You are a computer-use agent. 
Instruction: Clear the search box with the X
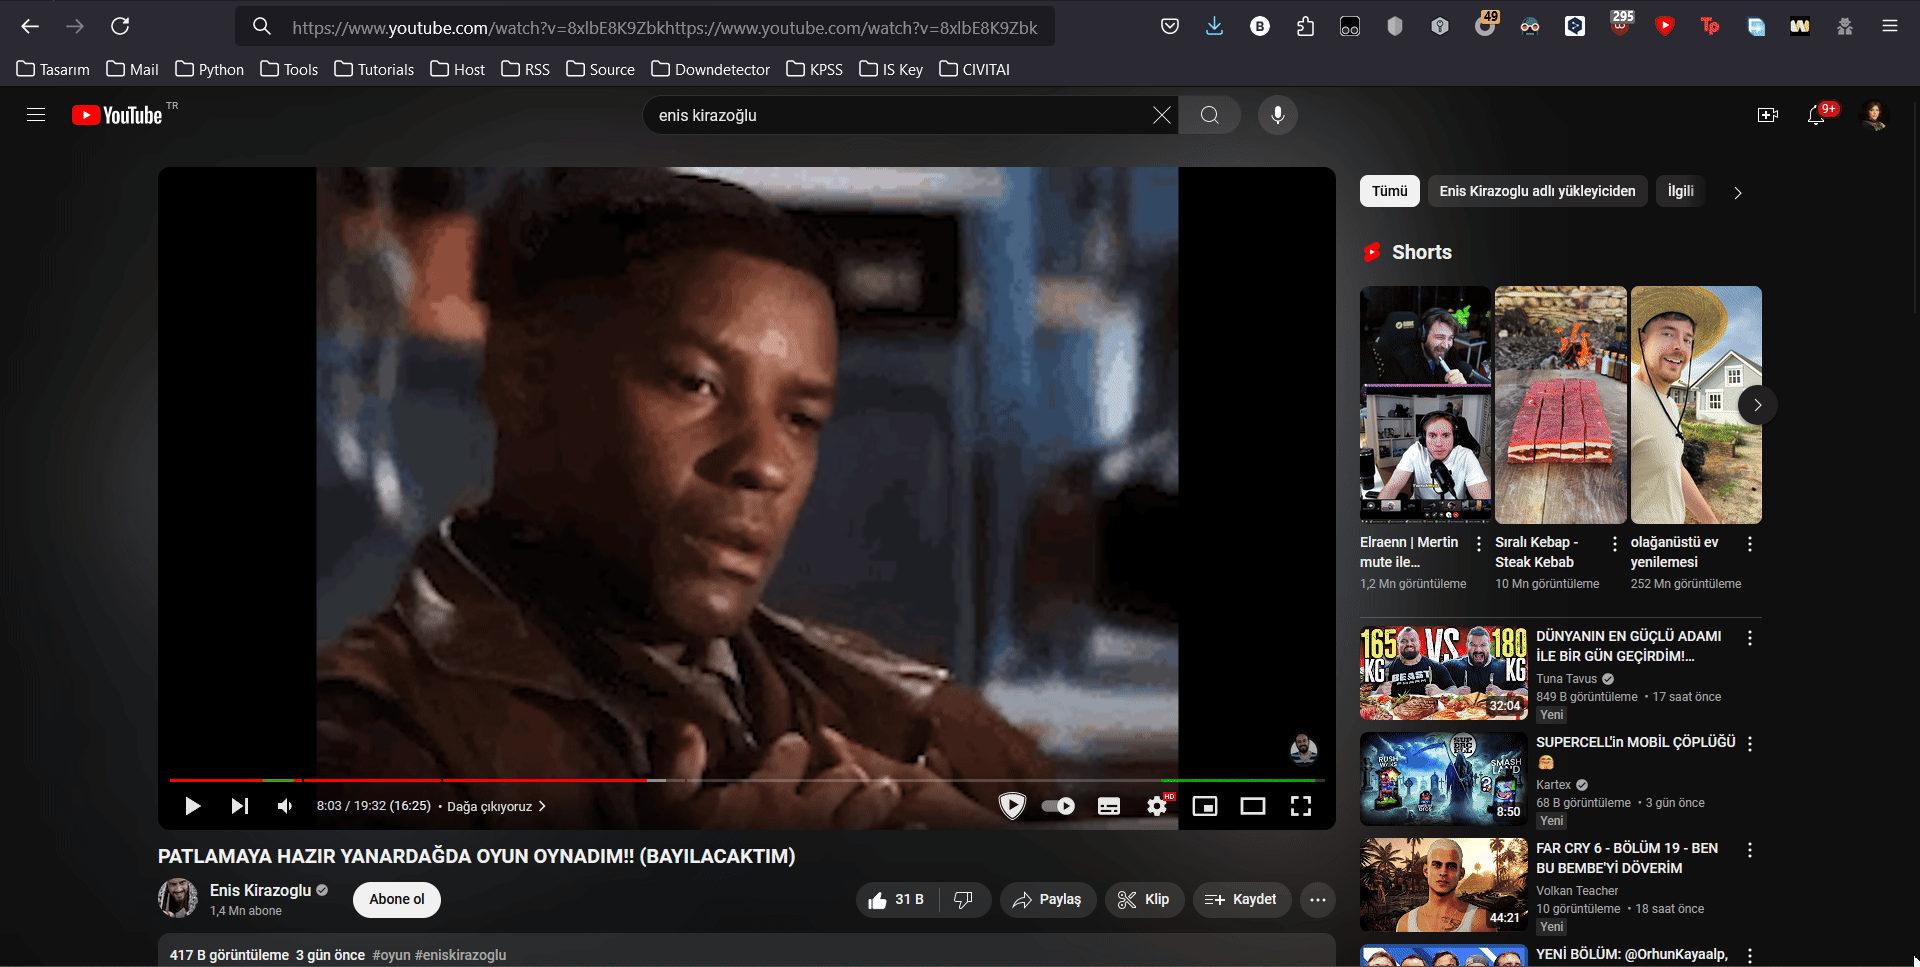click(1161, 115)
